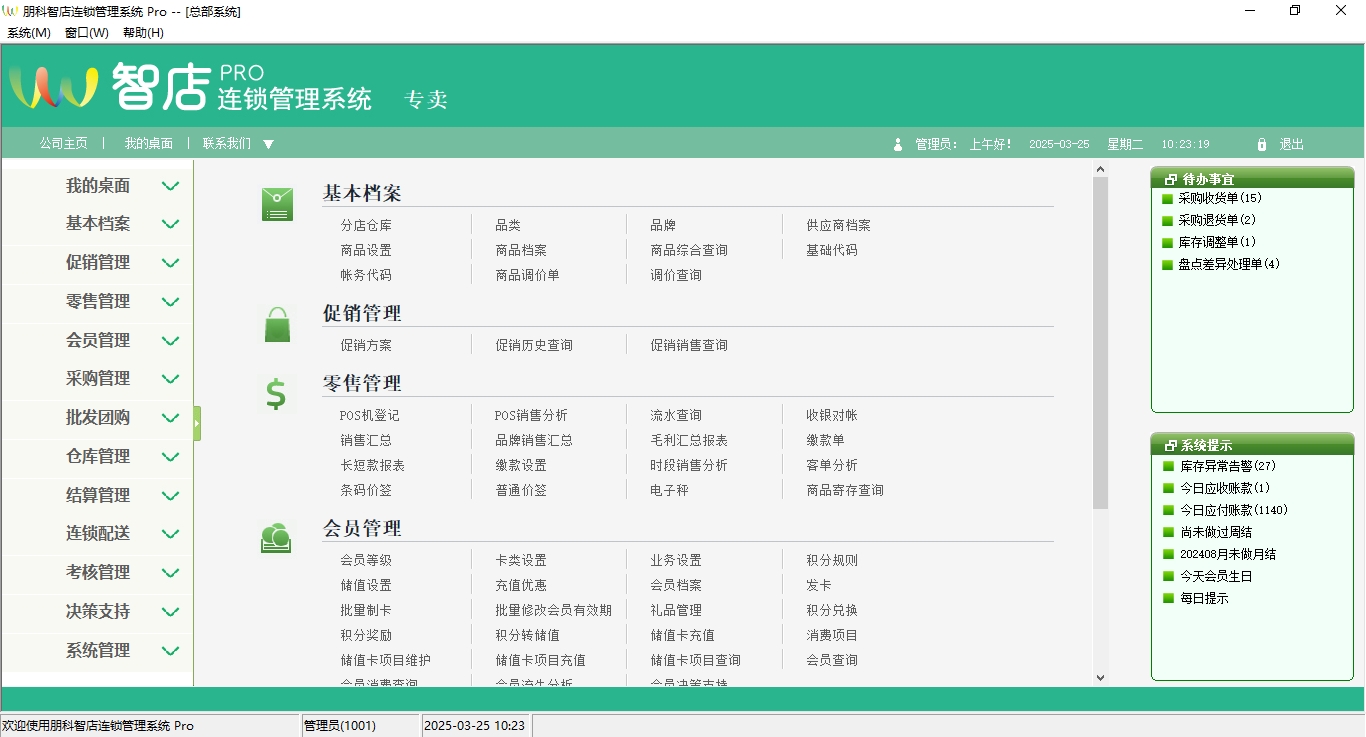Collapse the left sidebar with green handle

coord(197,423)
